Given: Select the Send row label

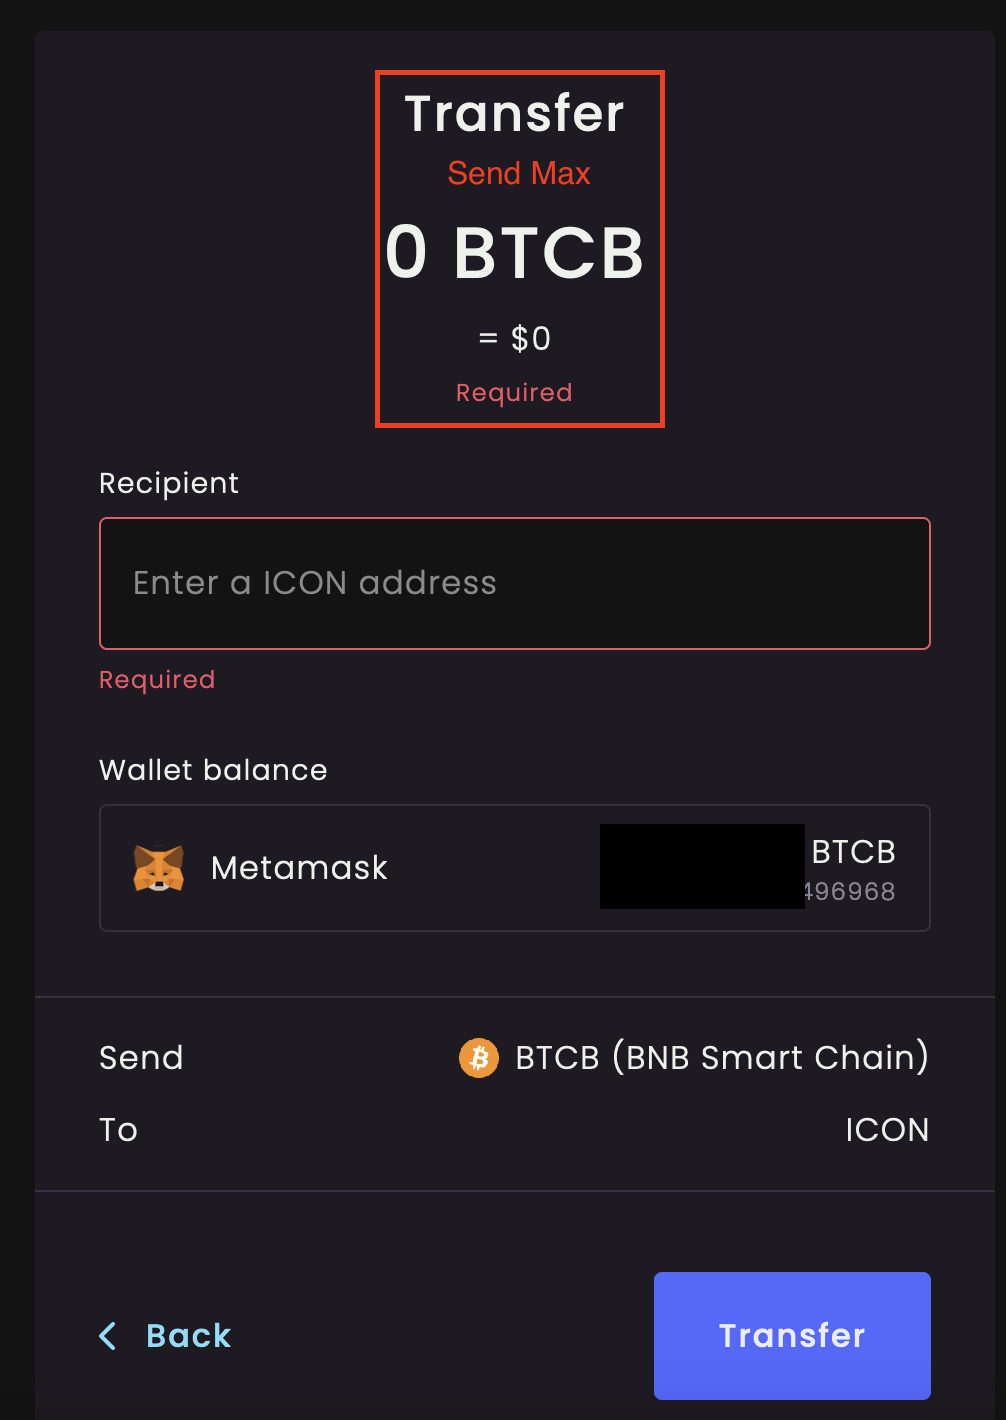Looking at the screenshot, I should tap(141, 1058).
